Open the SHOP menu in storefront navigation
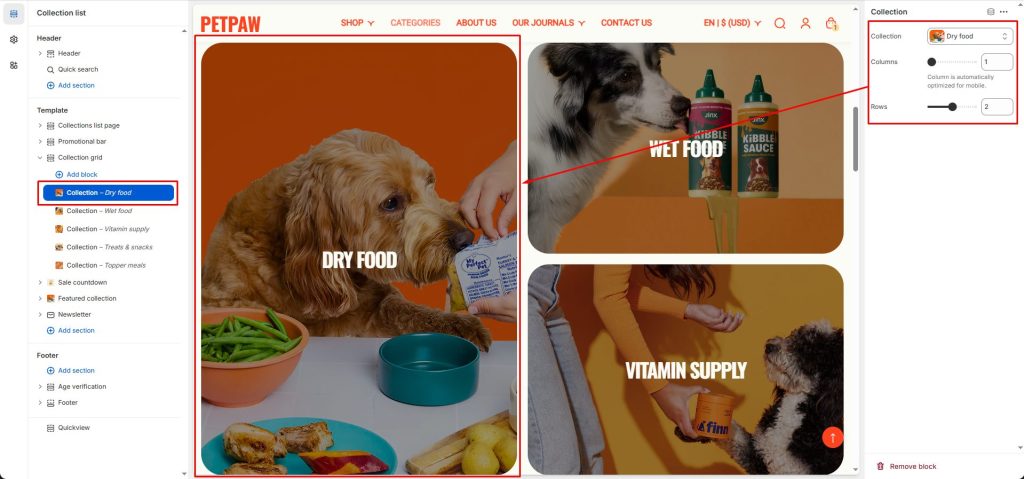1024x479 pixels. pyautogui.click(x=358, y=23)
